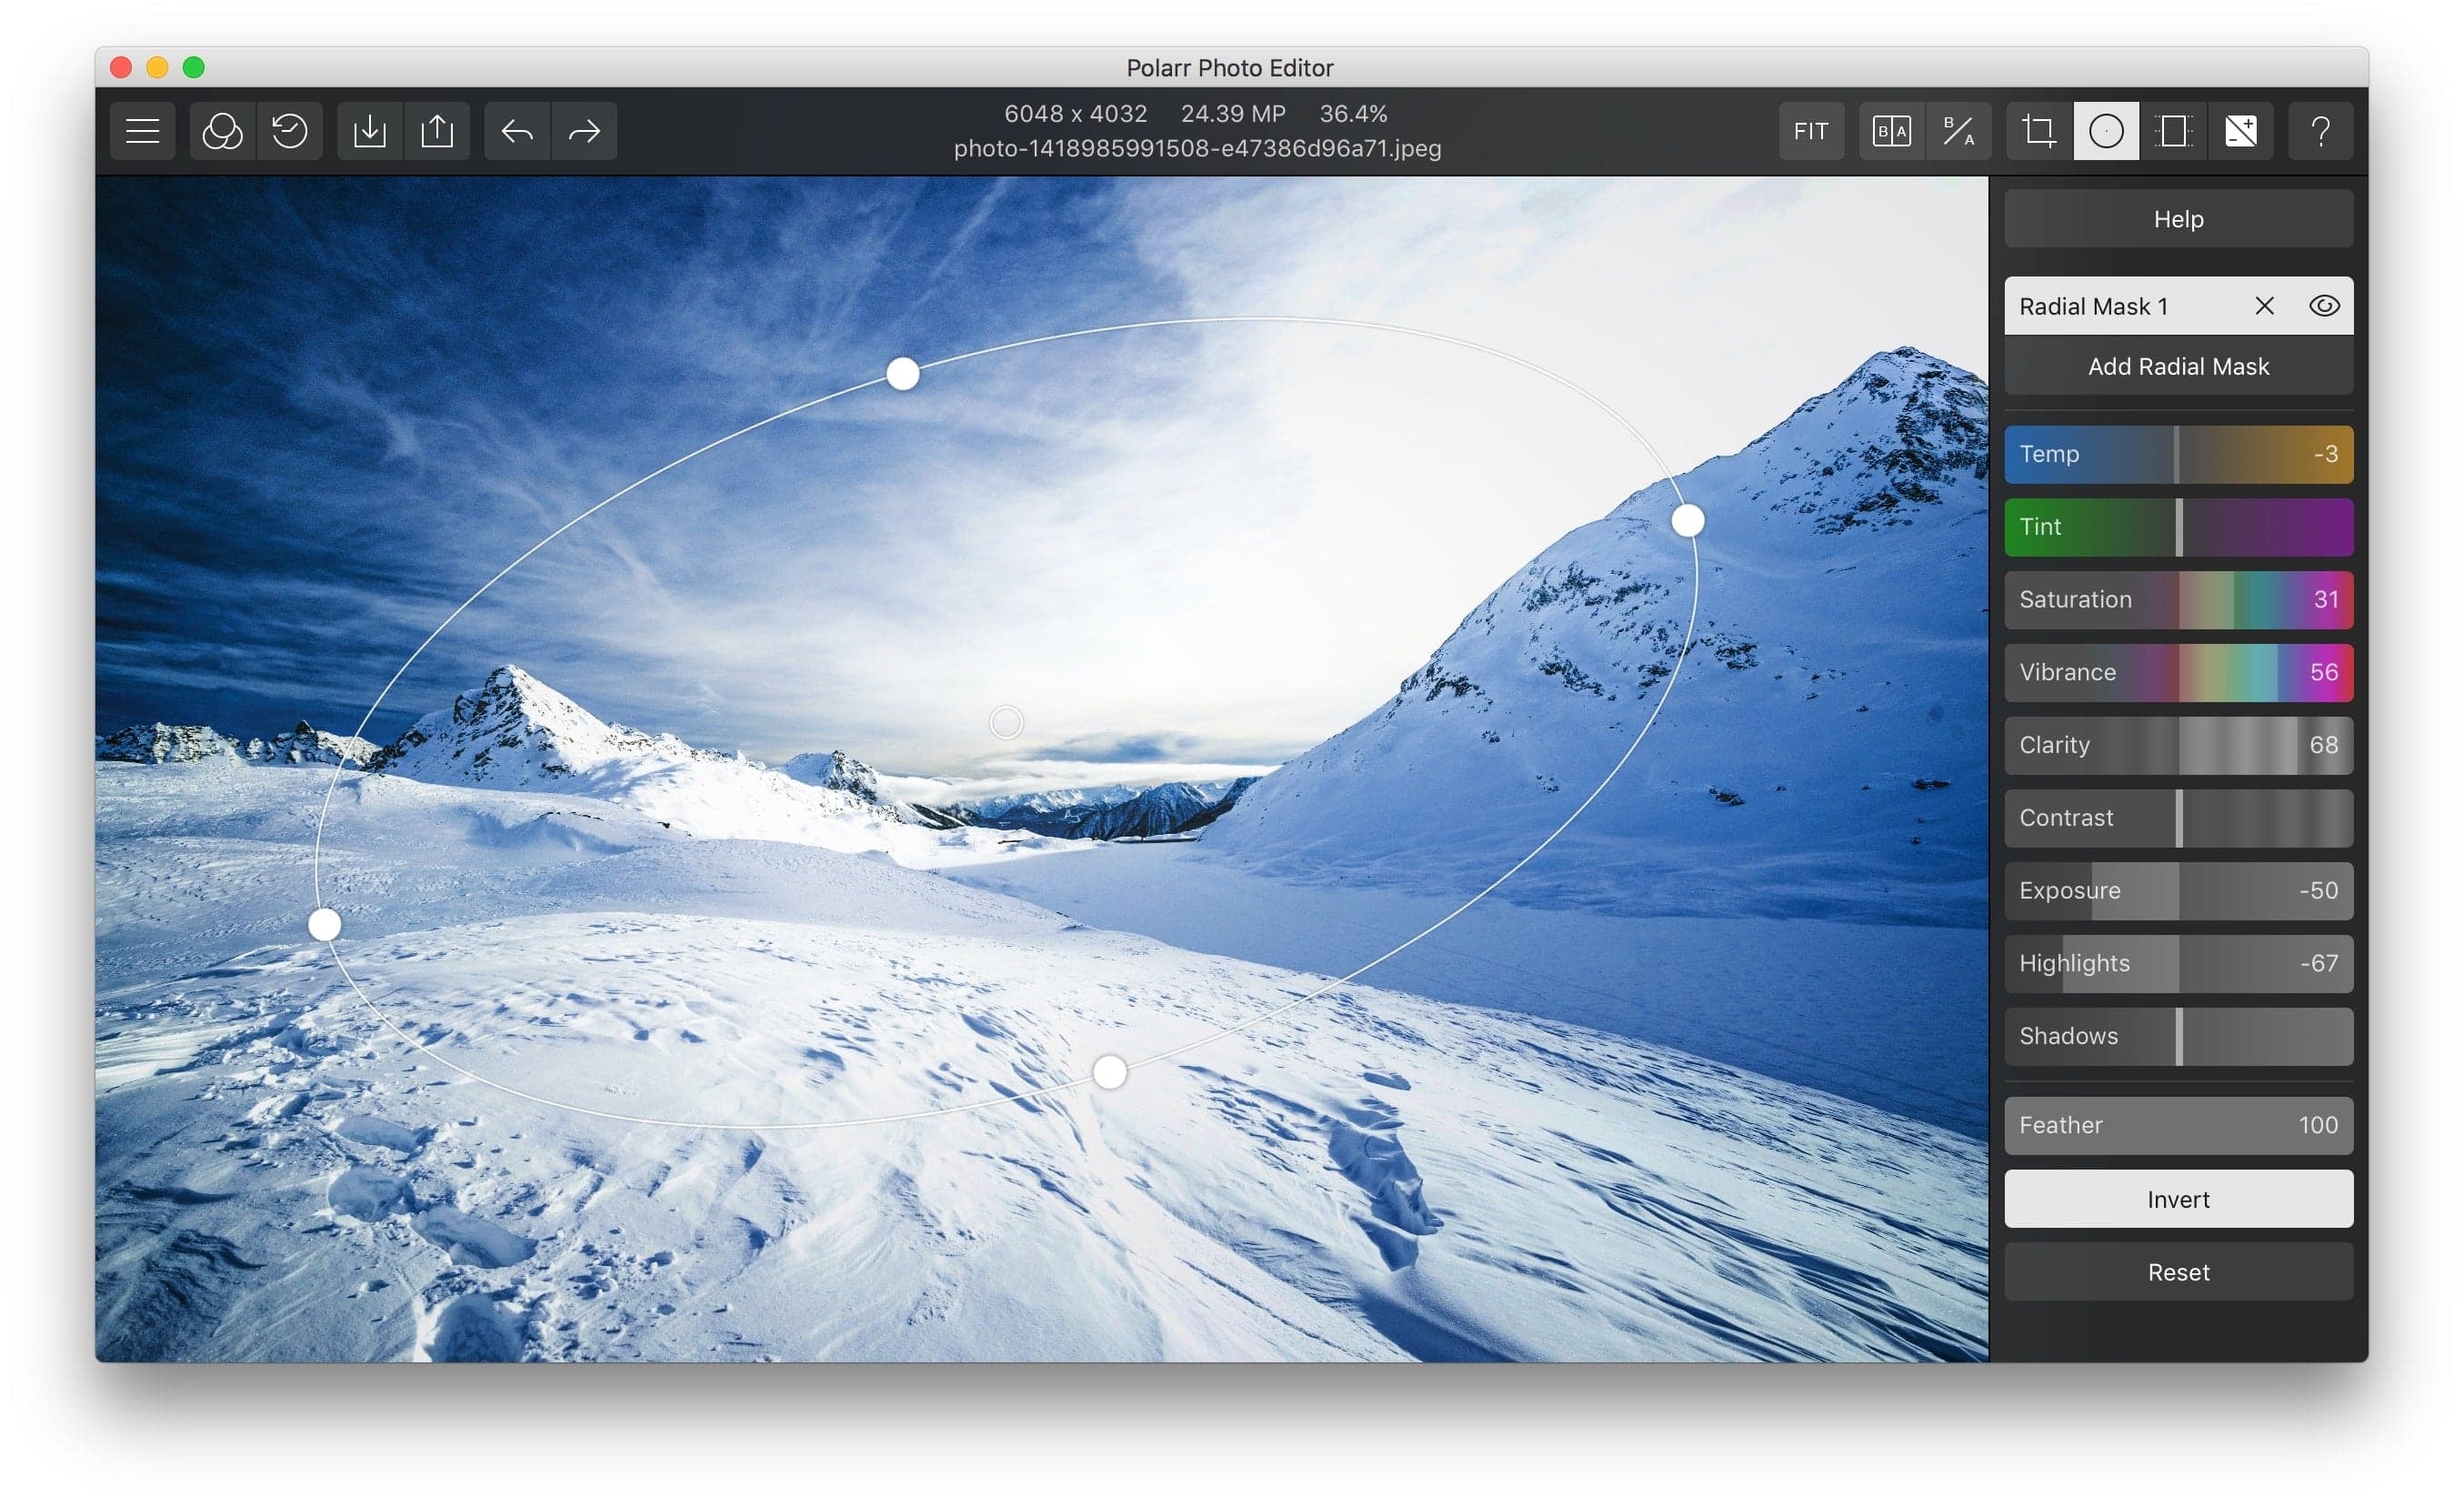Click the Saturation slider bar

(2178, 599)
